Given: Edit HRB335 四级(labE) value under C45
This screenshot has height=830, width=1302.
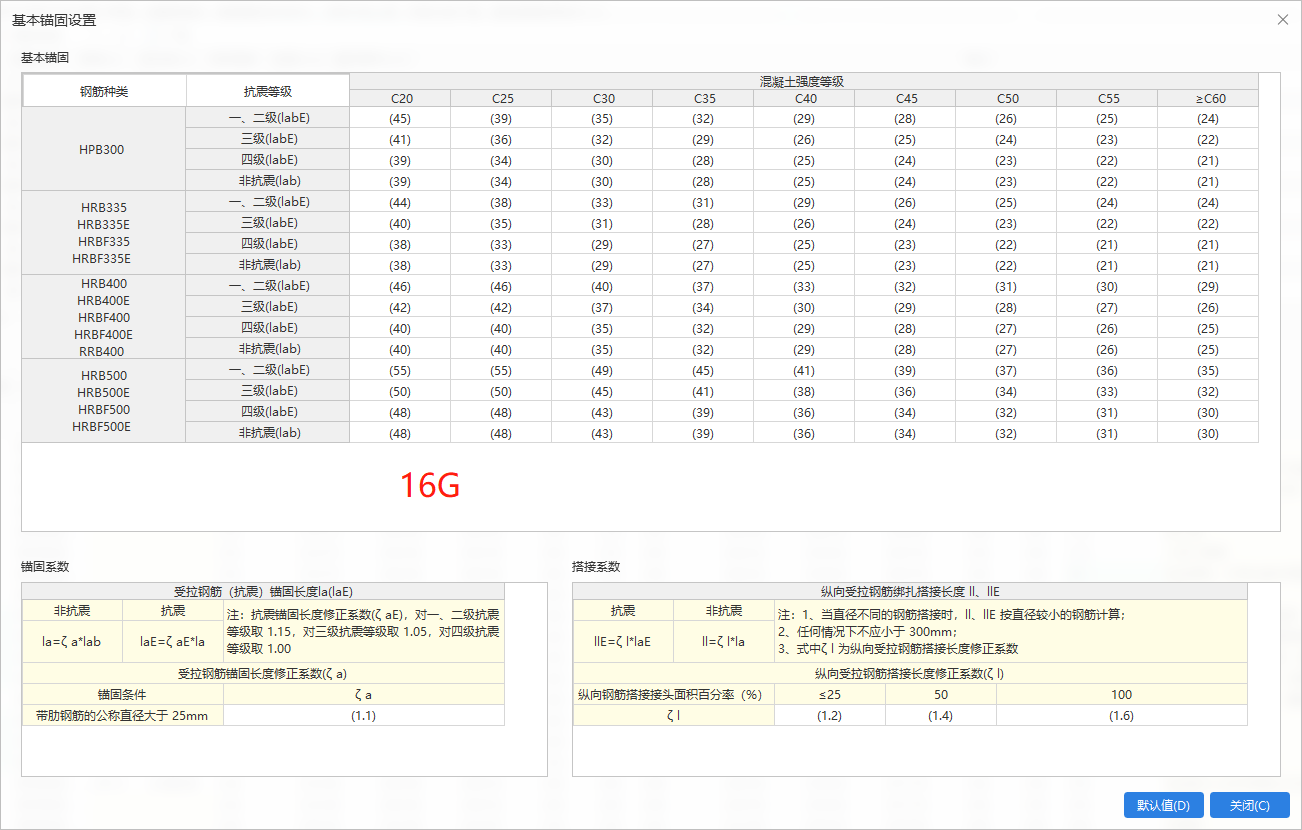Looking at the screenshot, I should [x=906, y=244].
